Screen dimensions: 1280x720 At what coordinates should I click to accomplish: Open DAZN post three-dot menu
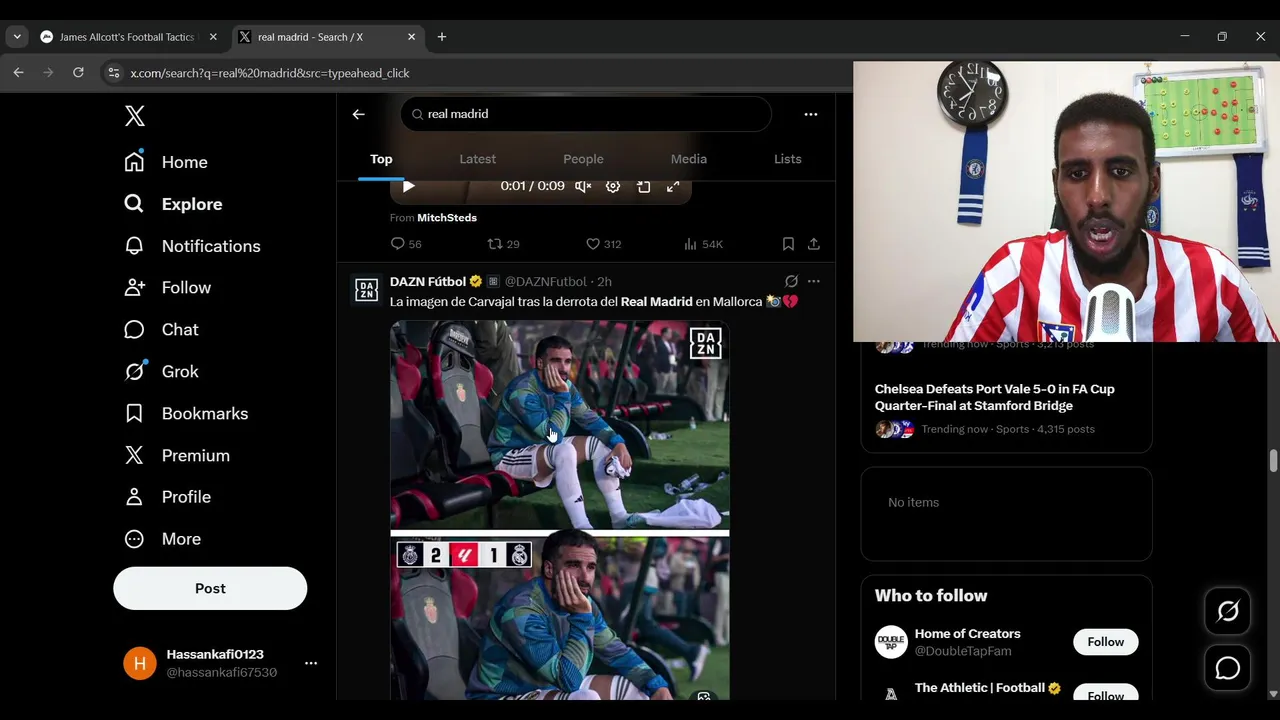(814, 282)
